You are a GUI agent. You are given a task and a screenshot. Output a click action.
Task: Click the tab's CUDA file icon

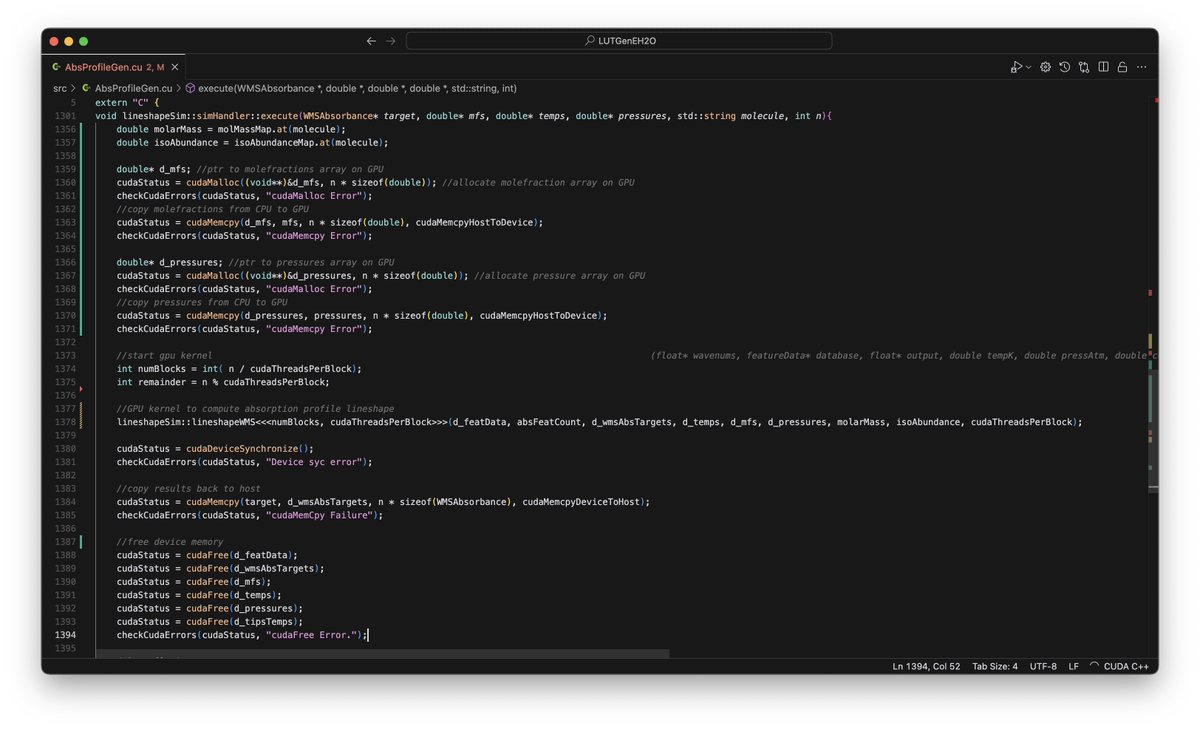coord(56,67)
